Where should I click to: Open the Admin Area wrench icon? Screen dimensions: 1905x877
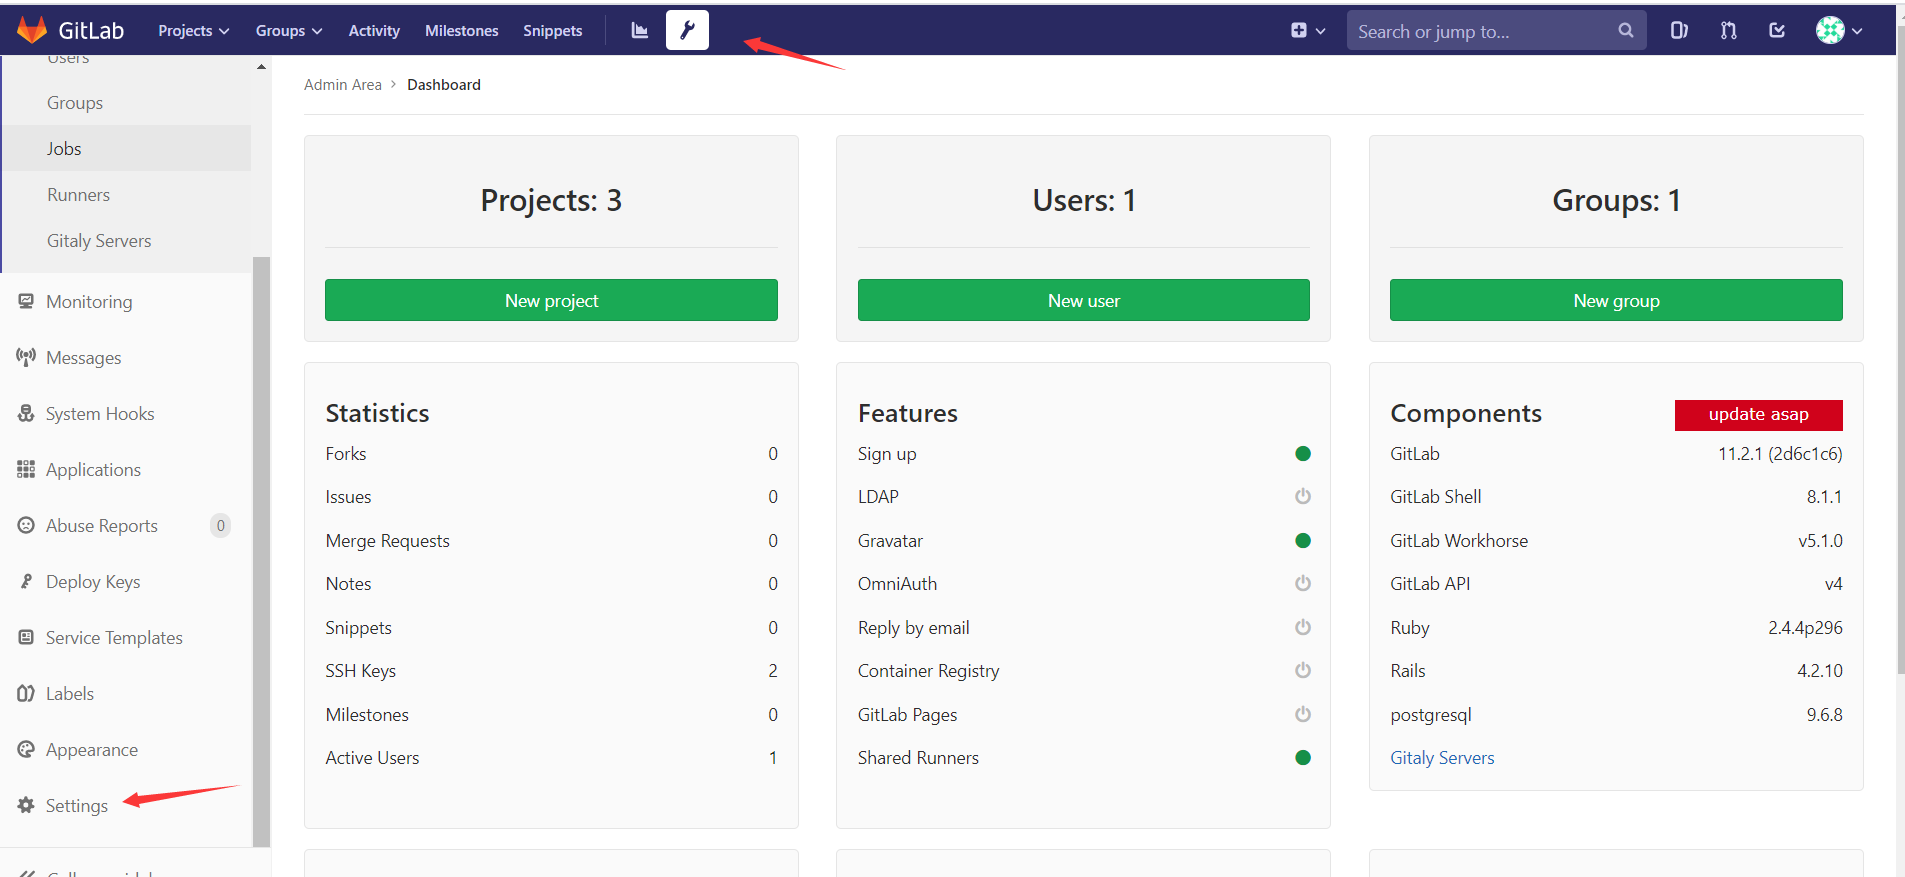pyautogui.click(x=688, y=30)
